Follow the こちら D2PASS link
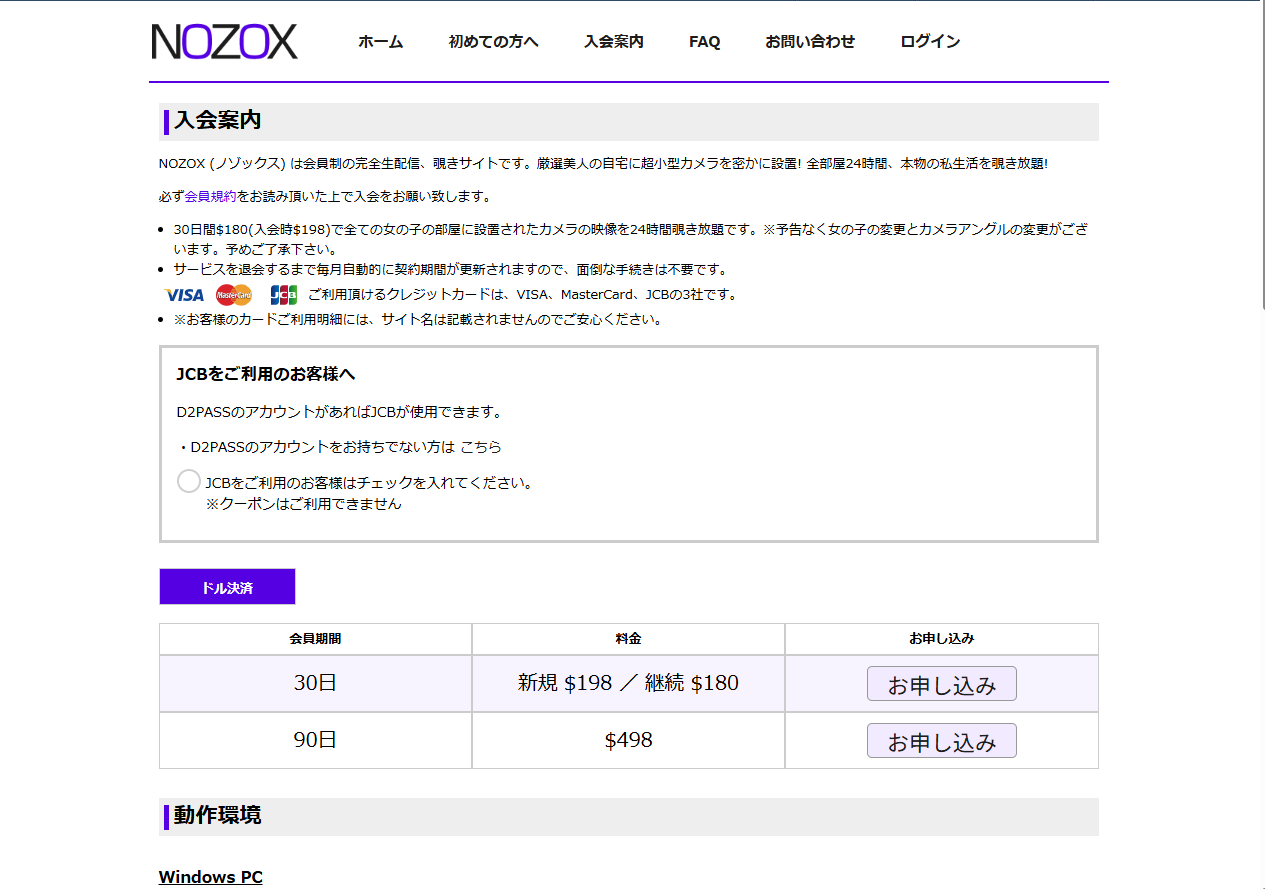This screenshot has height=889, width=1265. point(481,447)
